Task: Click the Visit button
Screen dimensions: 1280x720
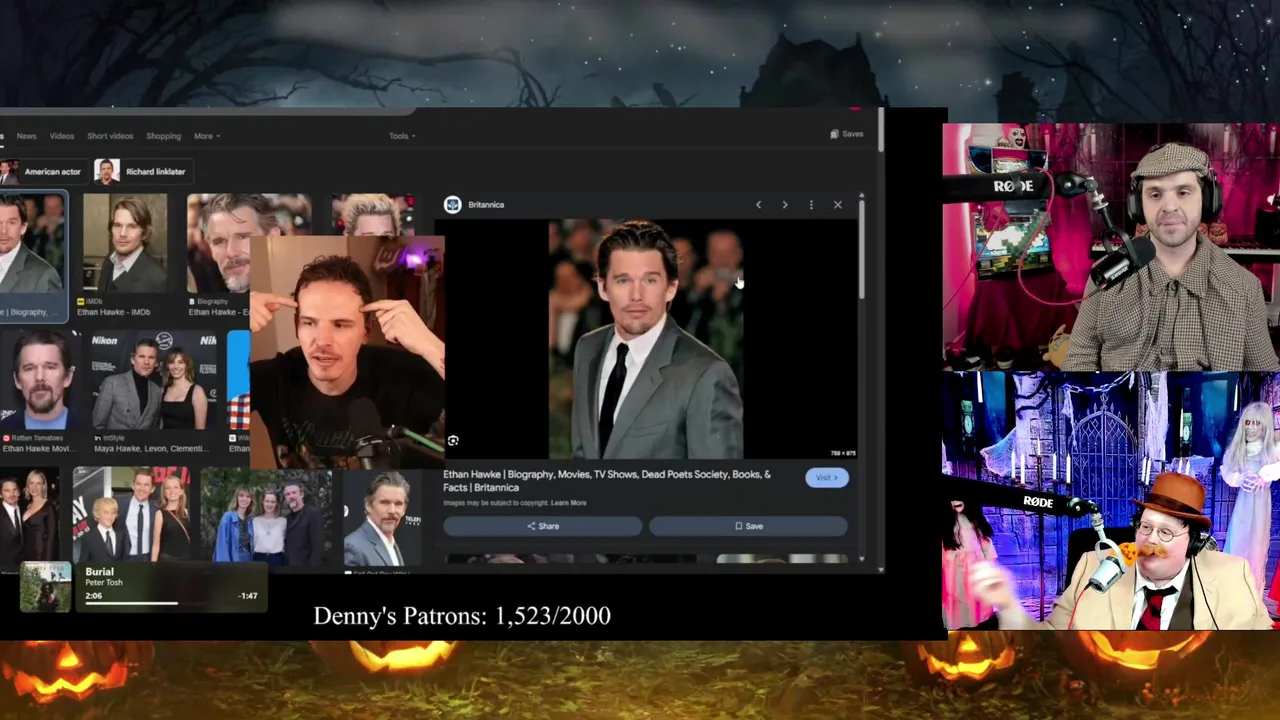Action: pos(827,478)
